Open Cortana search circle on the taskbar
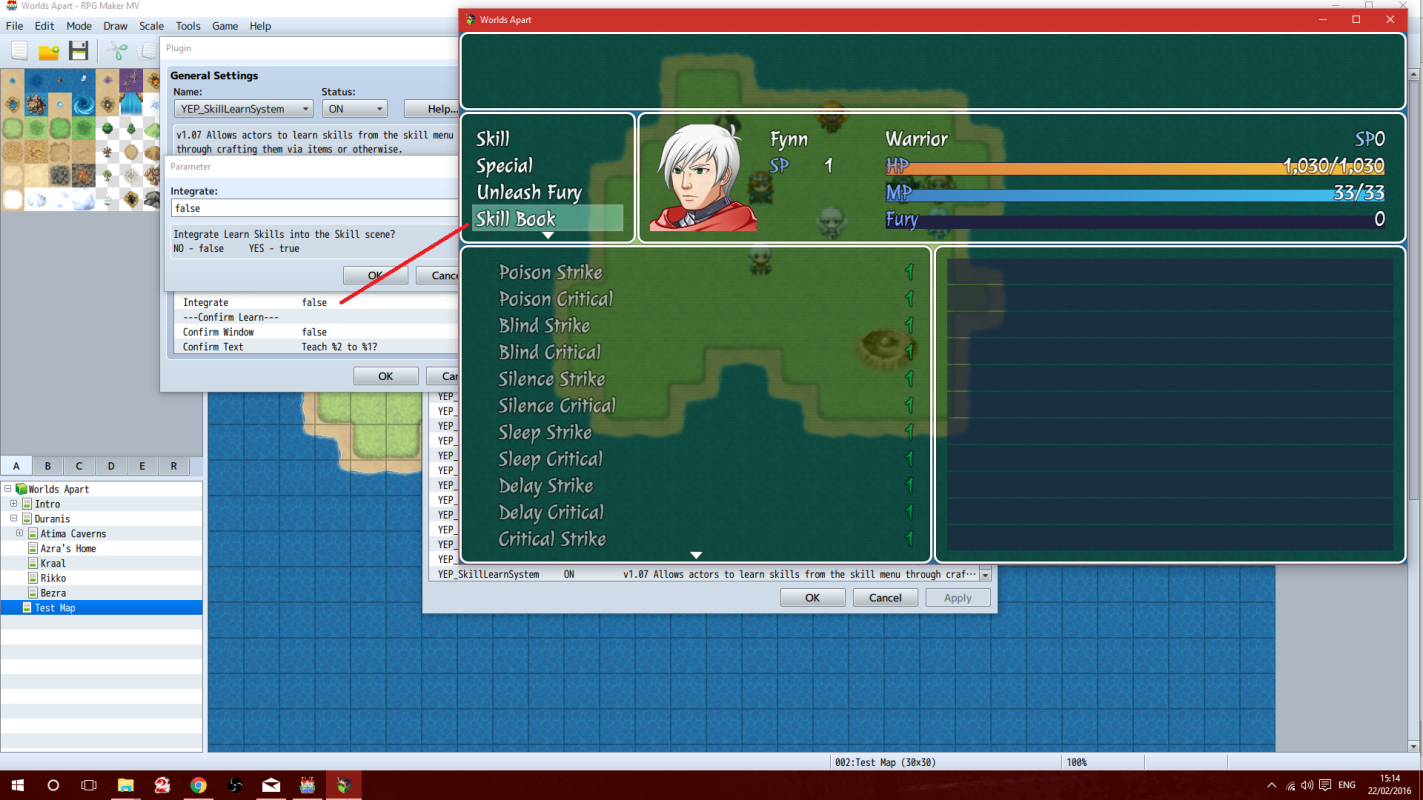 click(54, 785)
